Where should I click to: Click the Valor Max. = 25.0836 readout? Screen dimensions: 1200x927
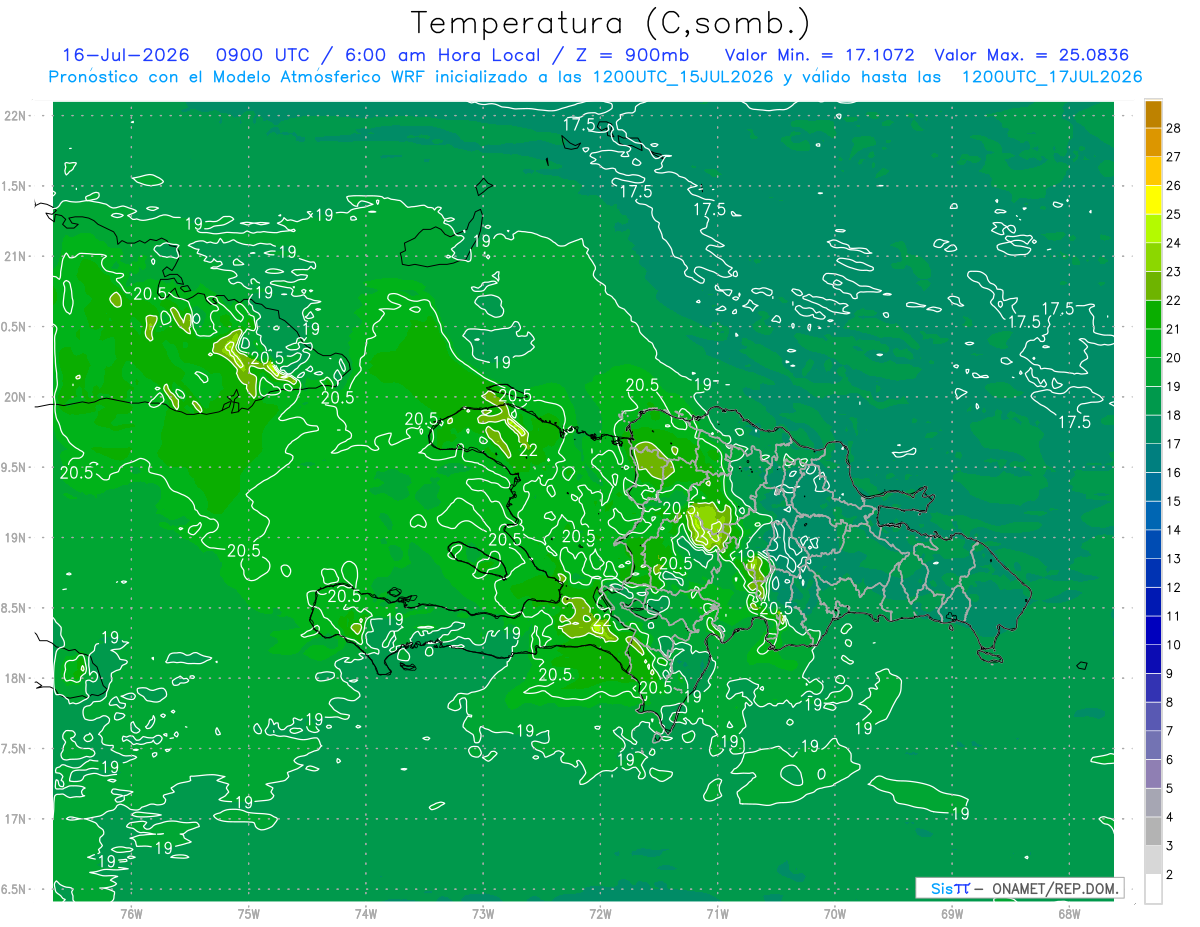click(x=1032, y=55)
